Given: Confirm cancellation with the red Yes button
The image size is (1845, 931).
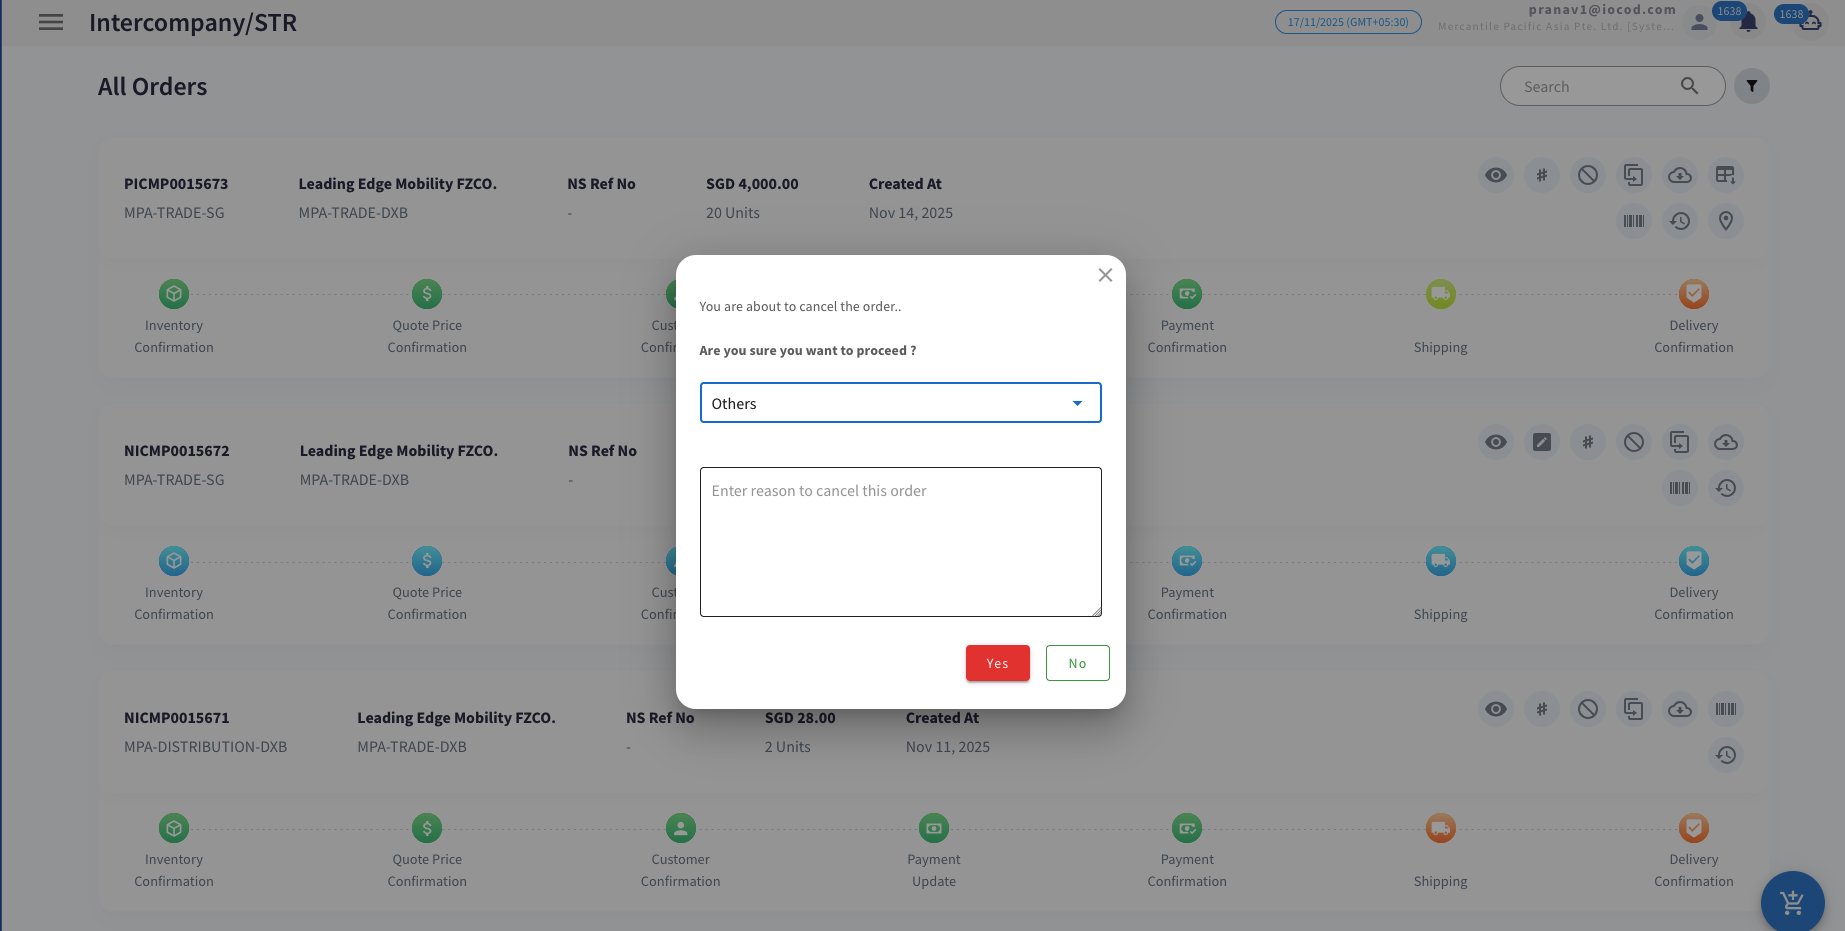Looking at the screenshot, I should point(997,663).
